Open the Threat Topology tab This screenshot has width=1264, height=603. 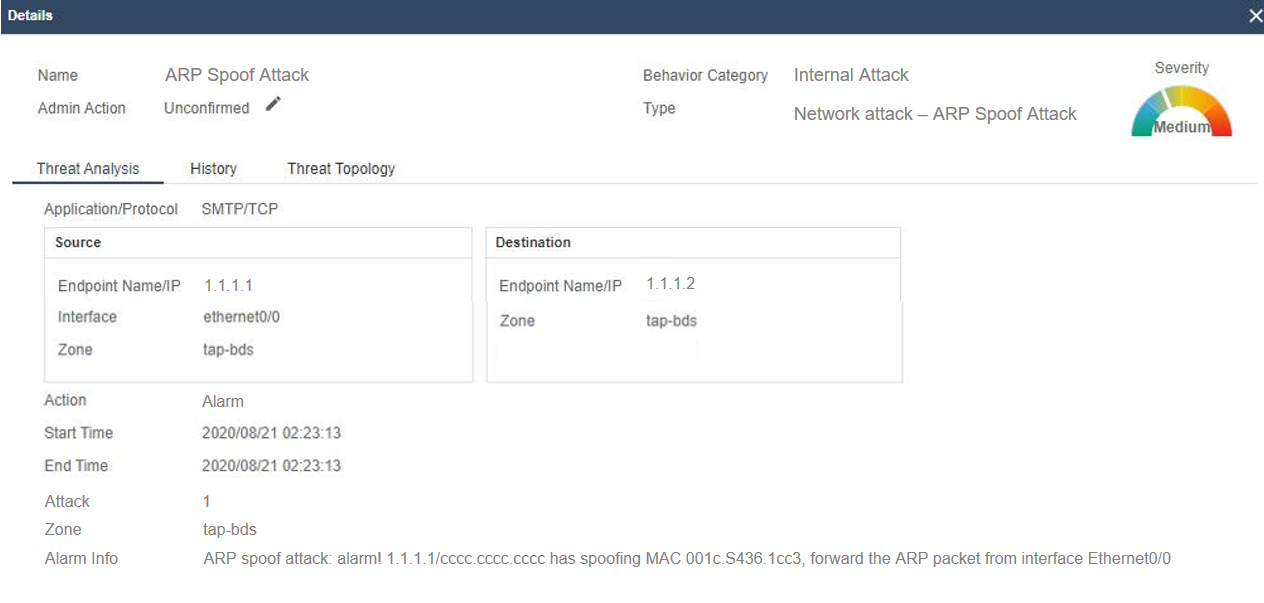point(341,169)
